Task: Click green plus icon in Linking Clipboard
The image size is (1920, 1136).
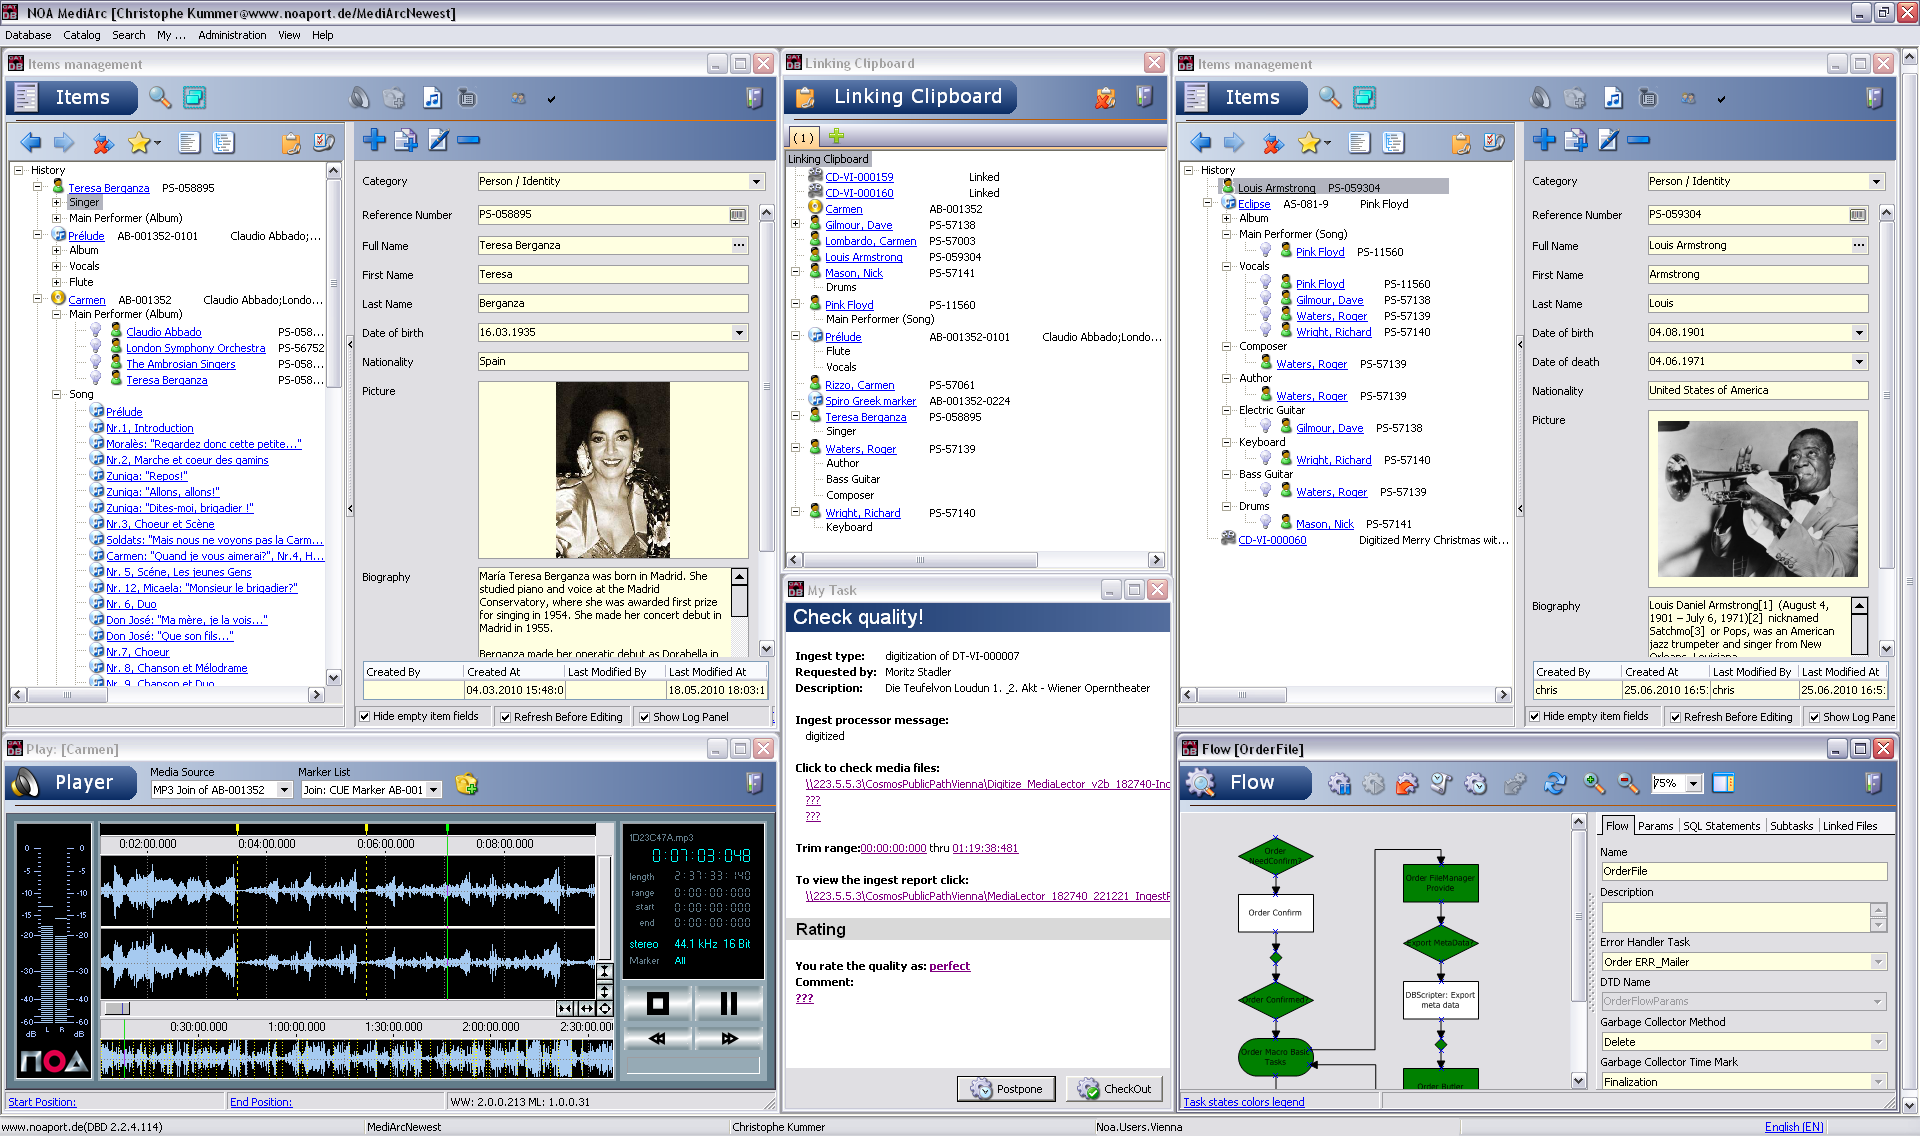Action: click(x=836, y=136)
